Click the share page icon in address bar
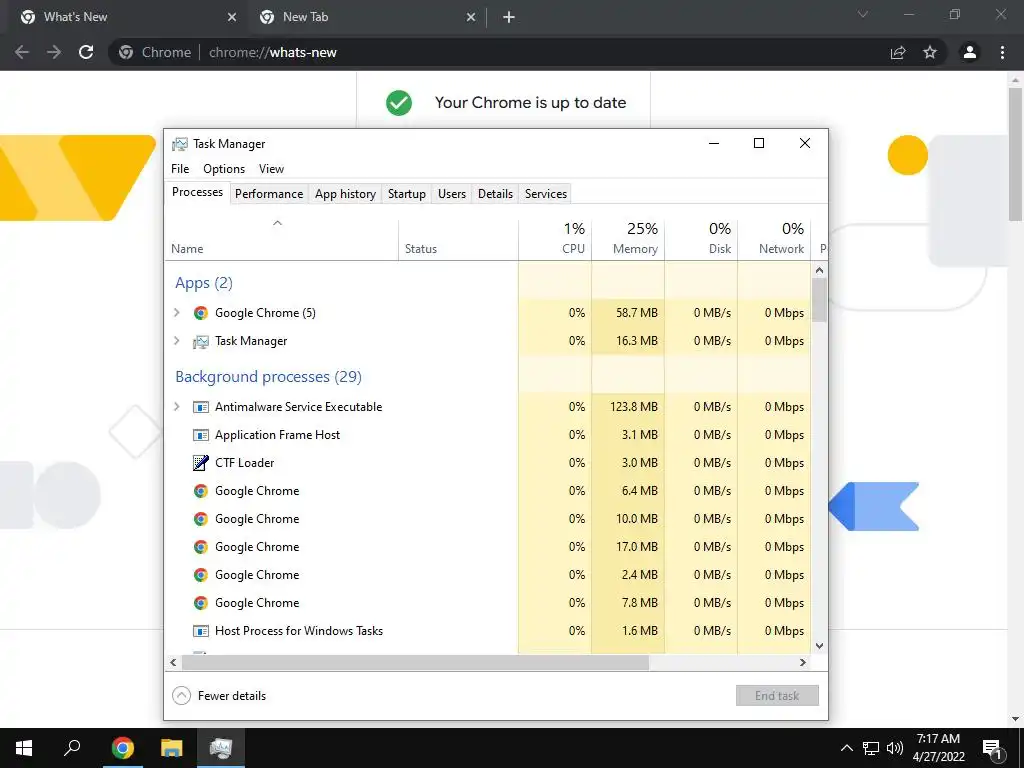Viewport: 1024px width, 768px height. pyautogui.click(x=898, y=52)
